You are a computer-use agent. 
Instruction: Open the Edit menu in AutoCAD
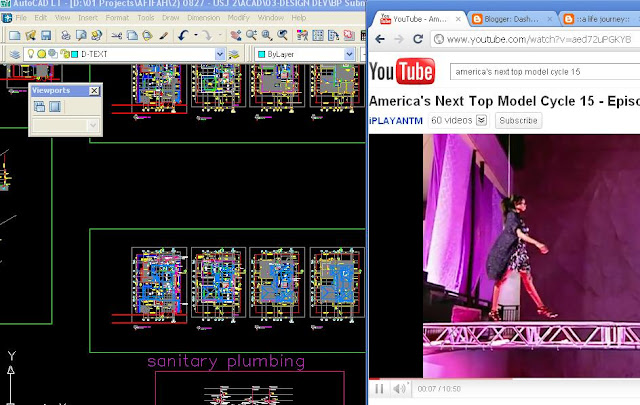click(40, 18)
